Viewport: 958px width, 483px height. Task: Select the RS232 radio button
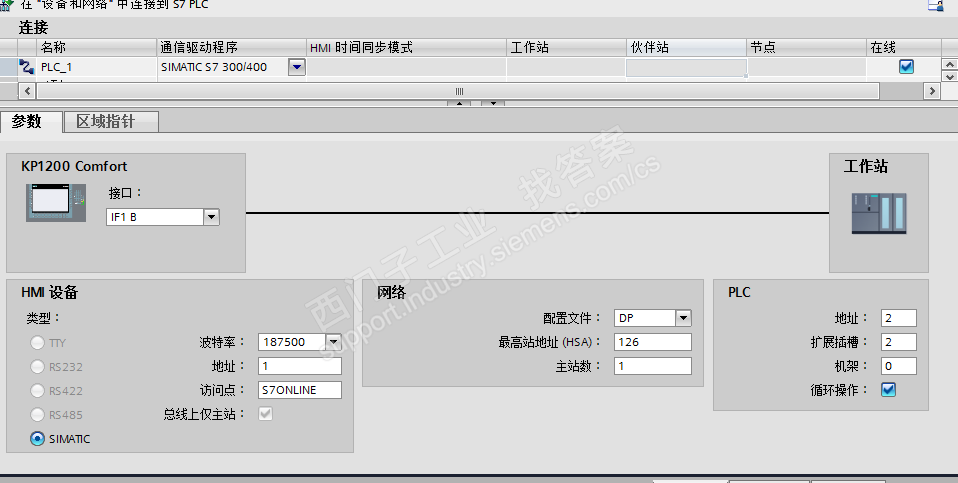tap(37, 366)
